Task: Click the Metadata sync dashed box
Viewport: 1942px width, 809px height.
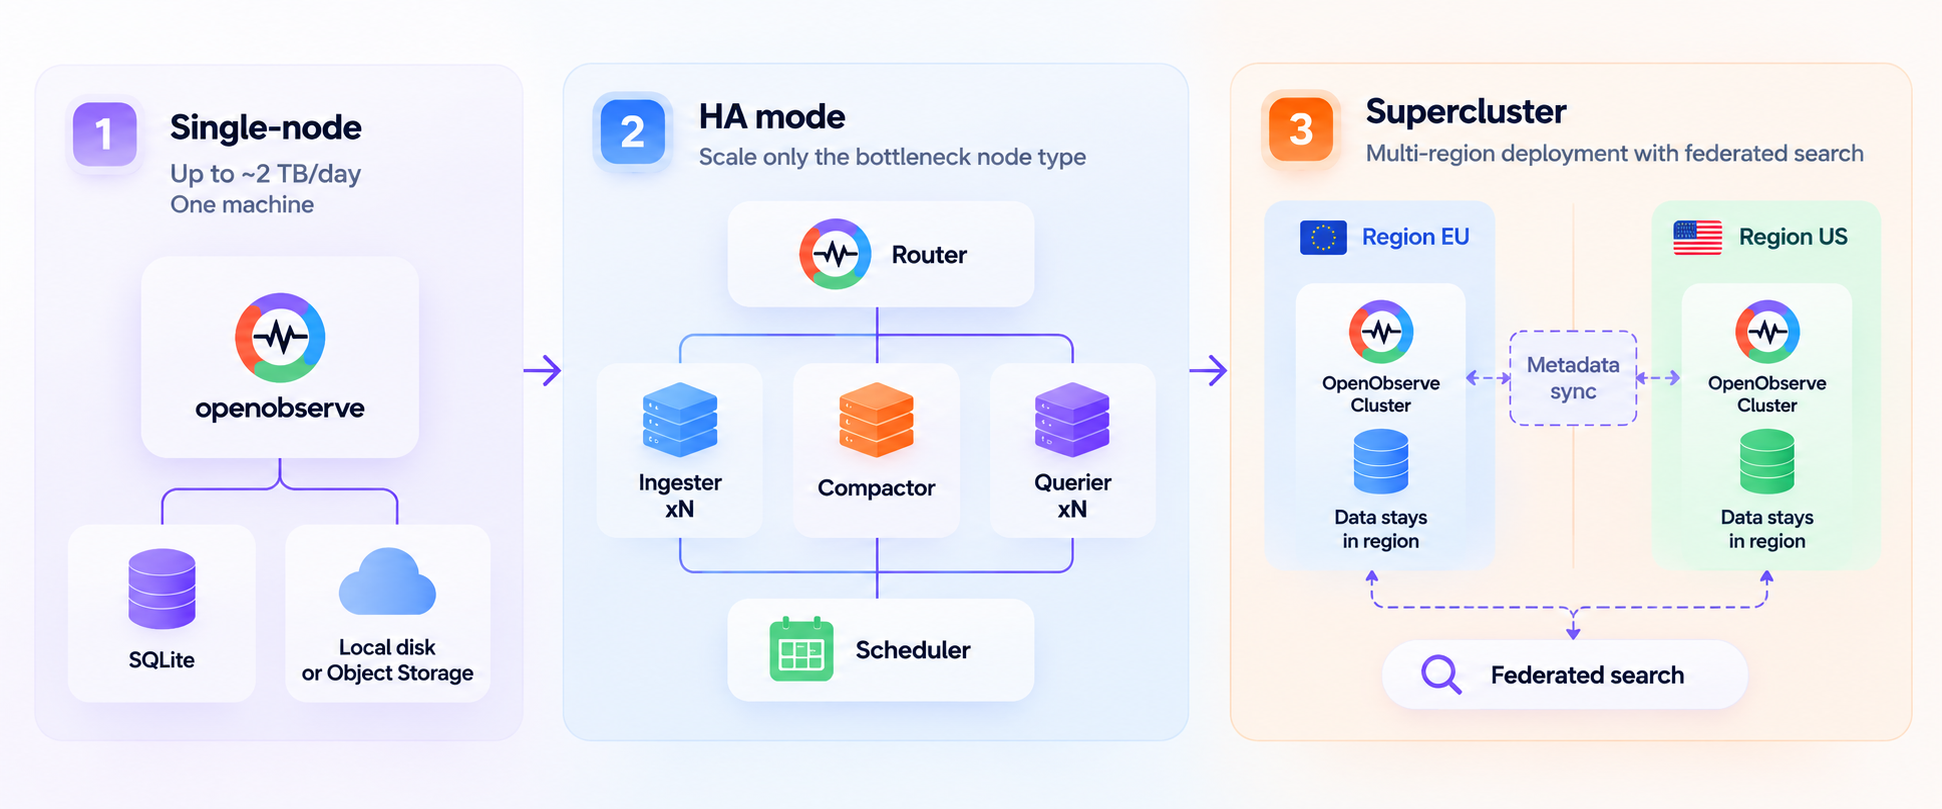Action: click(x=1573, y=378)
